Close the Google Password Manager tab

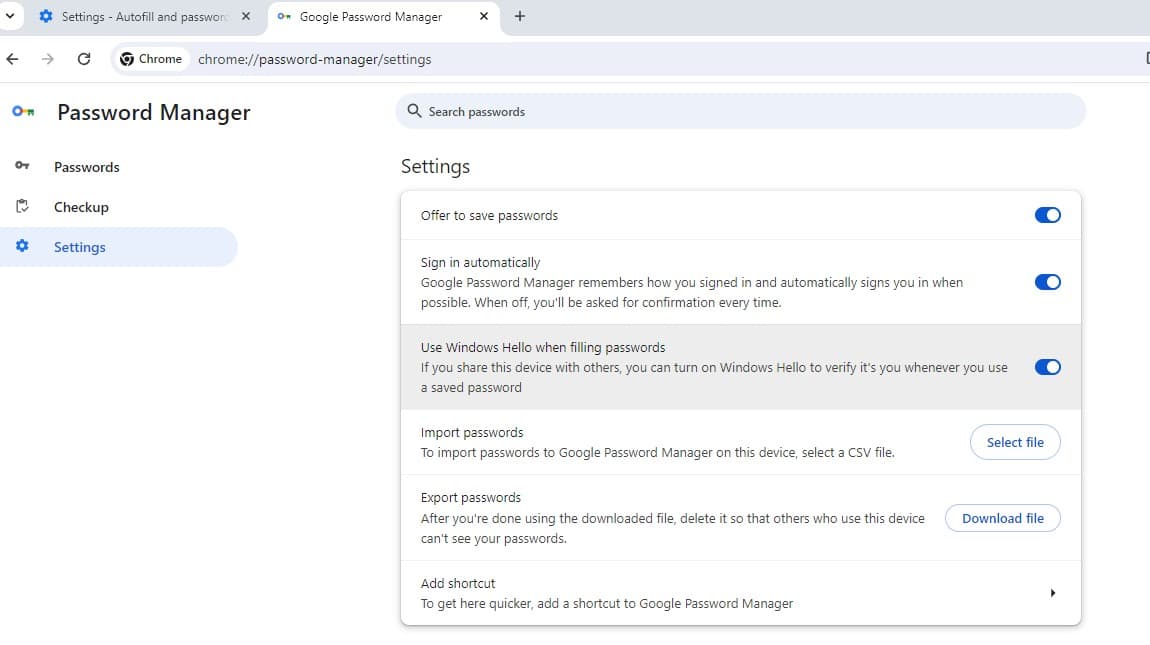(x=484, y=16)
